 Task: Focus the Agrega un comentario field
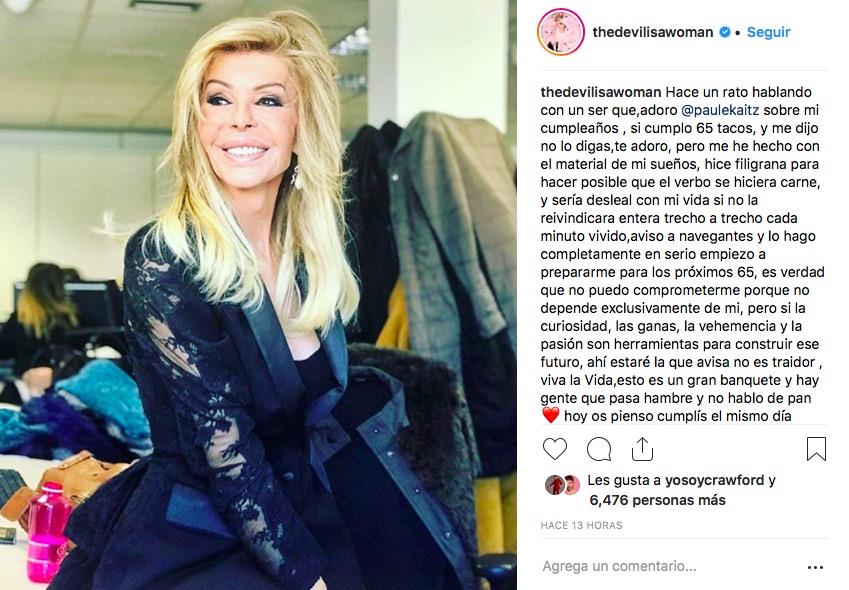[x=619, y=566]
